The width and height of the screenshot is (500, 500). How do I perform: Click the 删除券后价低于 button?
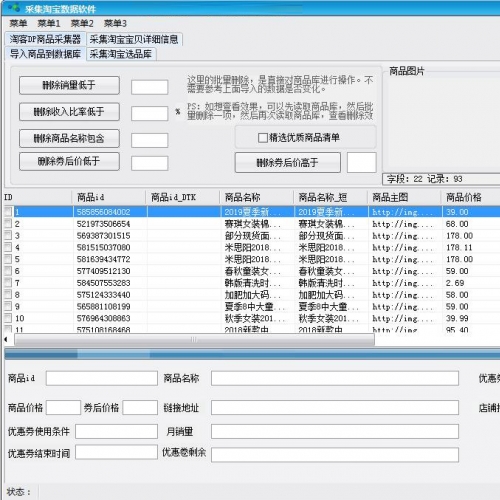tap(69, 161)
